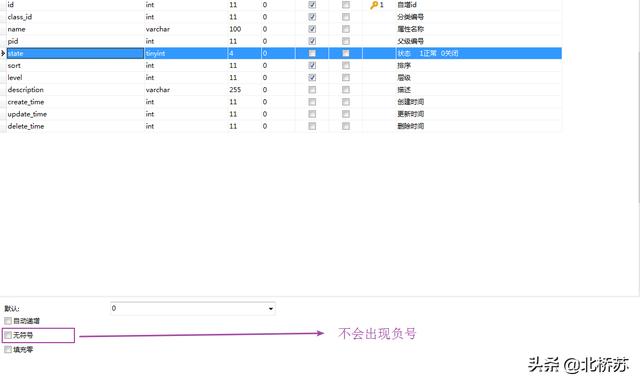The image size is (640, 384).
Task: Select the name field name cell
Action: coord(75,29)
